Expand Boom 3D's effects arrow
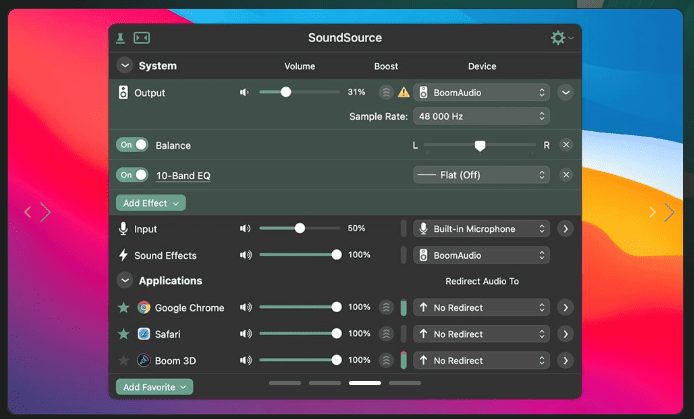Image resolution: width=694 pixels, height=419 pixels. click(566, 361)
